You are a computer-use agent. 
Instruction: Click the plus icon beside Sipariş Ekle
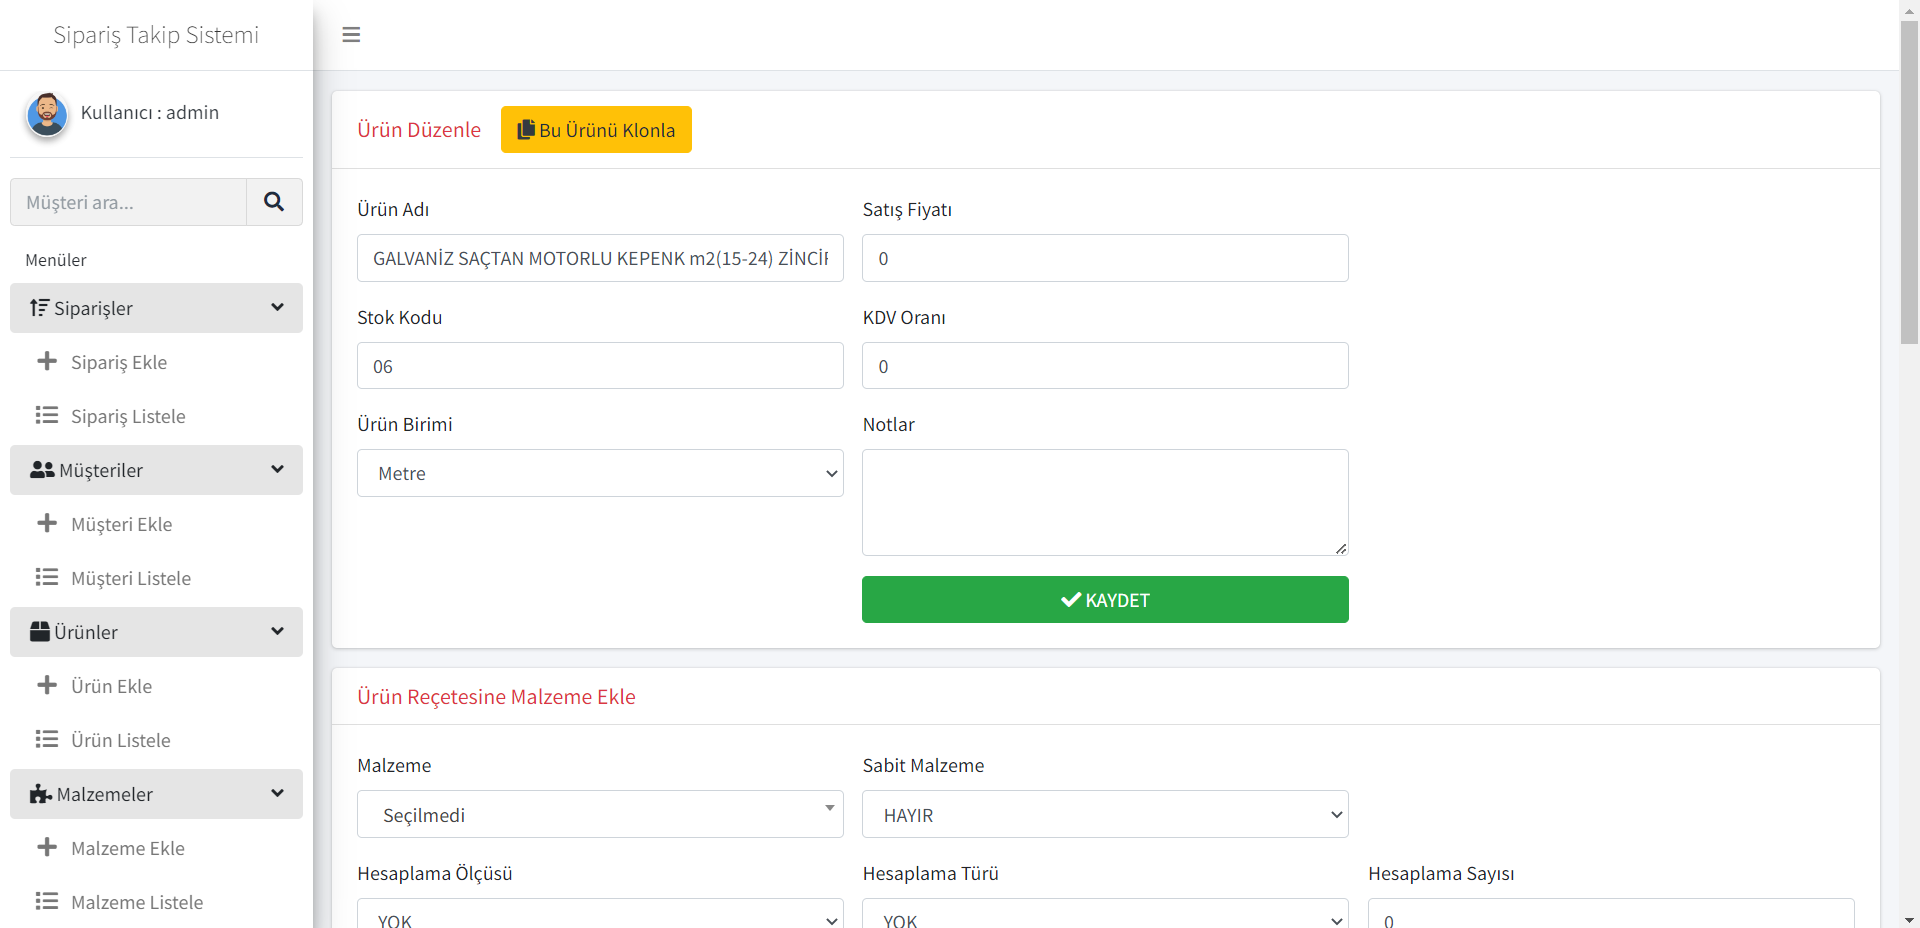[47, 361]
